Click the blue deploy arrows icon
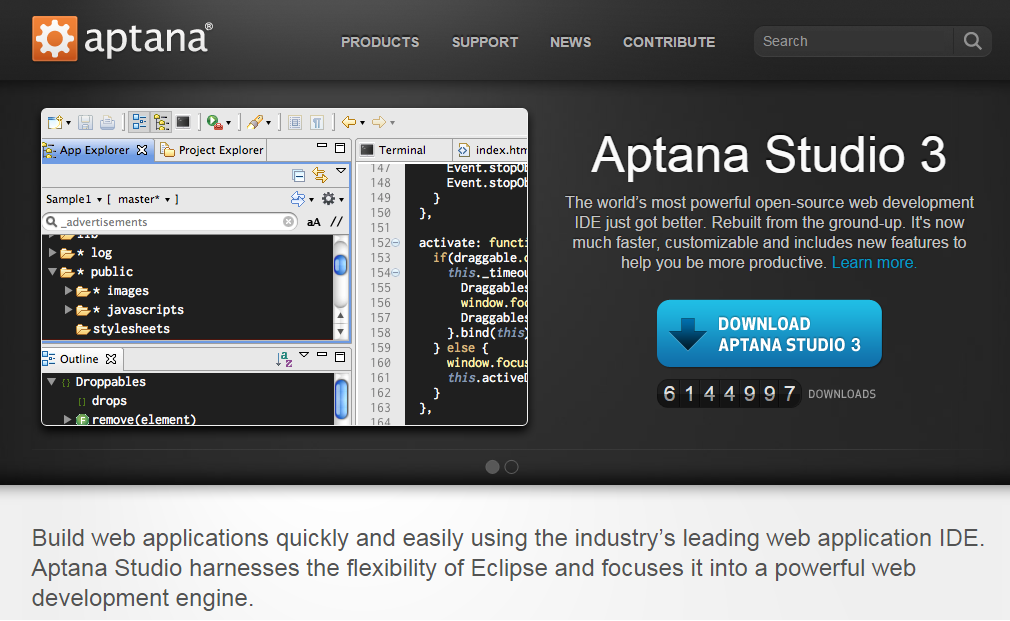Image resolution: width=1010 pixels, height=621 pixels. coord(298,199)
